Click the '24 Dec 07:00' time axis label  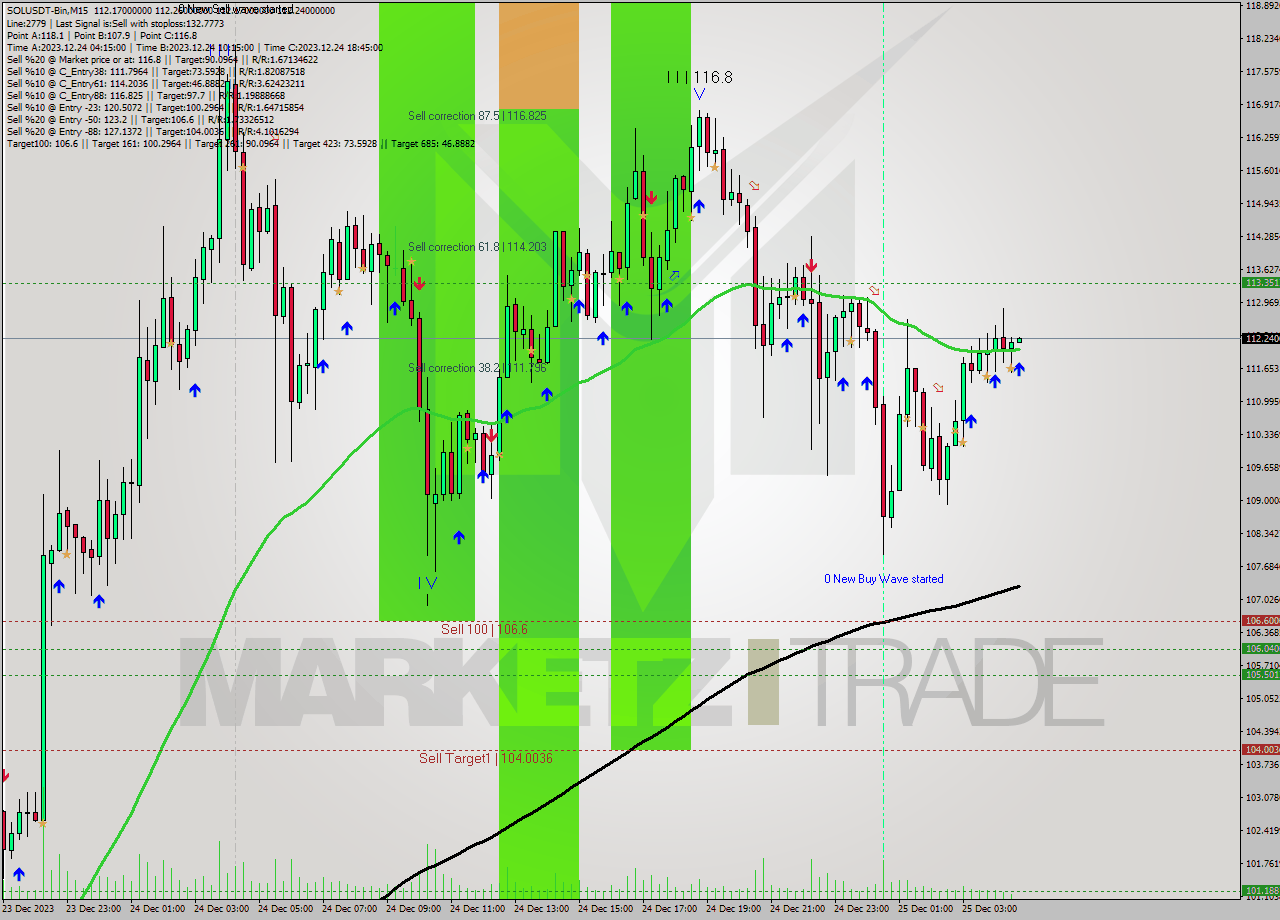pyautogui.click(x=349, y=909)
